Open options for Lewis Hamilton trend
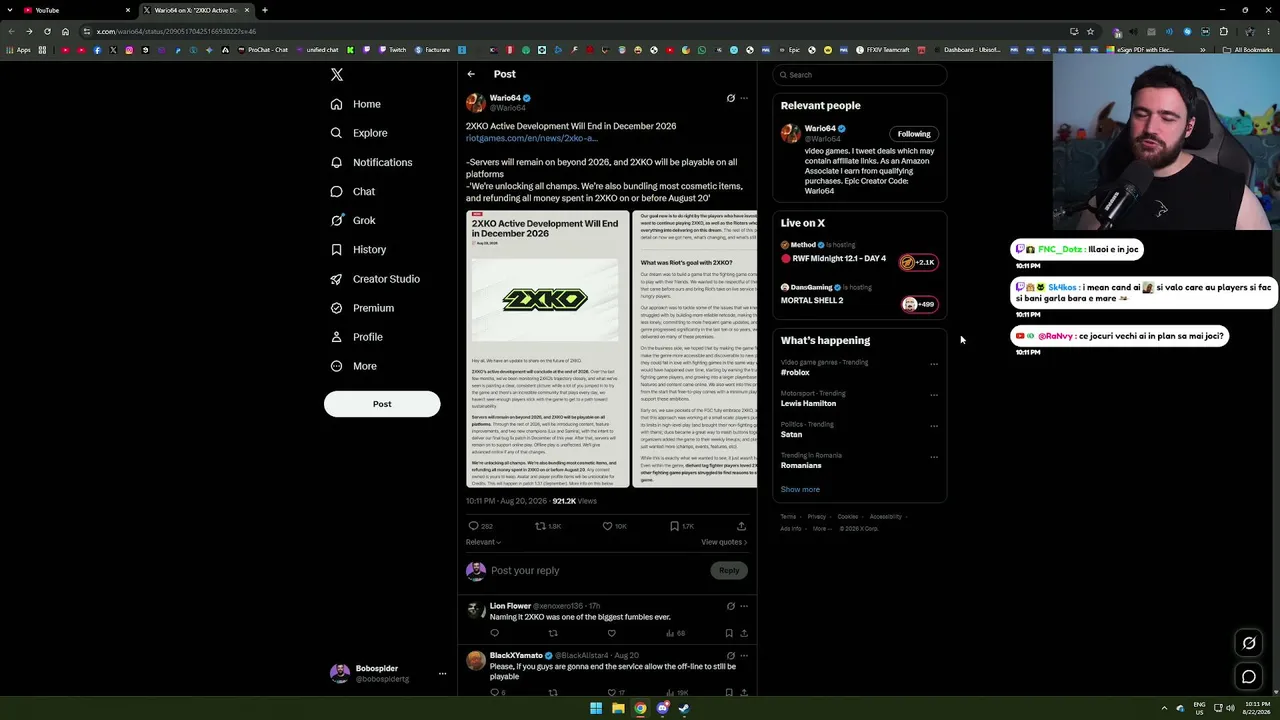This screenshot has height=720, width=1280. tap(934, 395)
